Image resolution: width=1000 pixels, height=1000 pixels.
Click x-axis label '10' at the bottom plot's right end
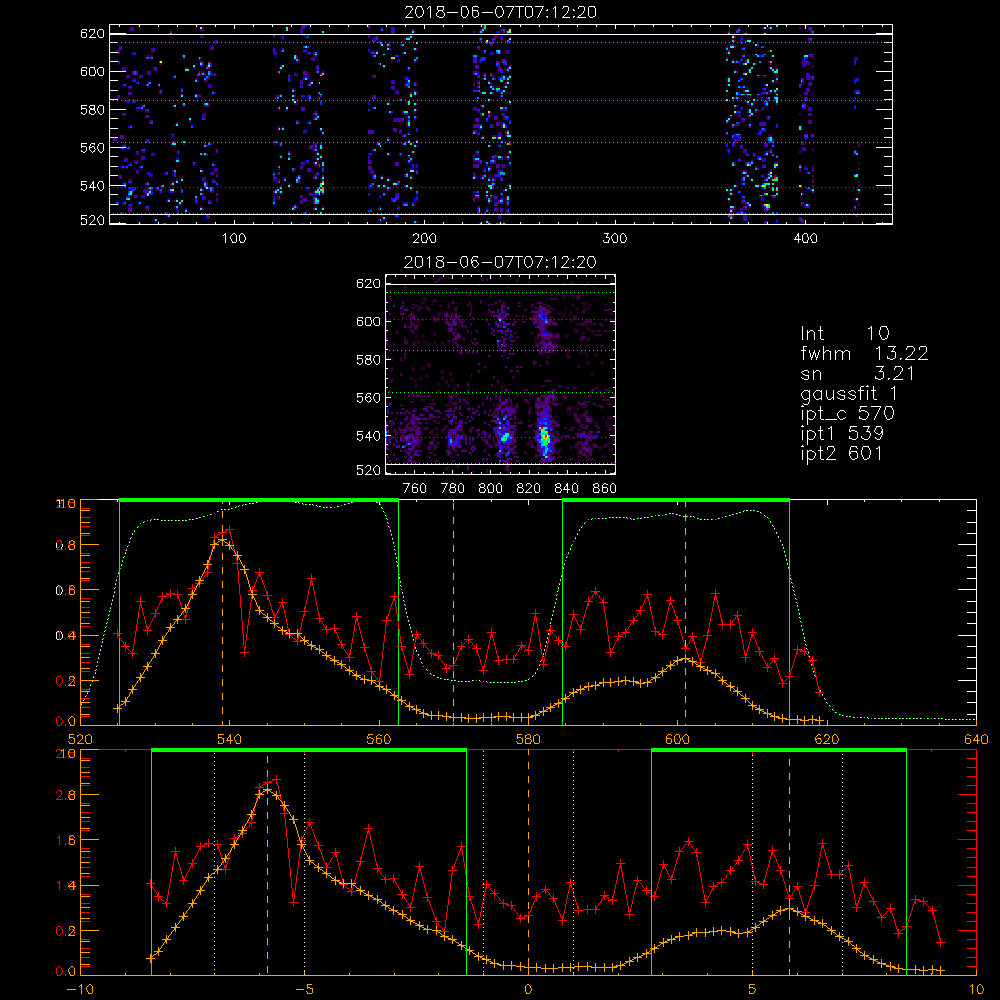pos(976,990)
